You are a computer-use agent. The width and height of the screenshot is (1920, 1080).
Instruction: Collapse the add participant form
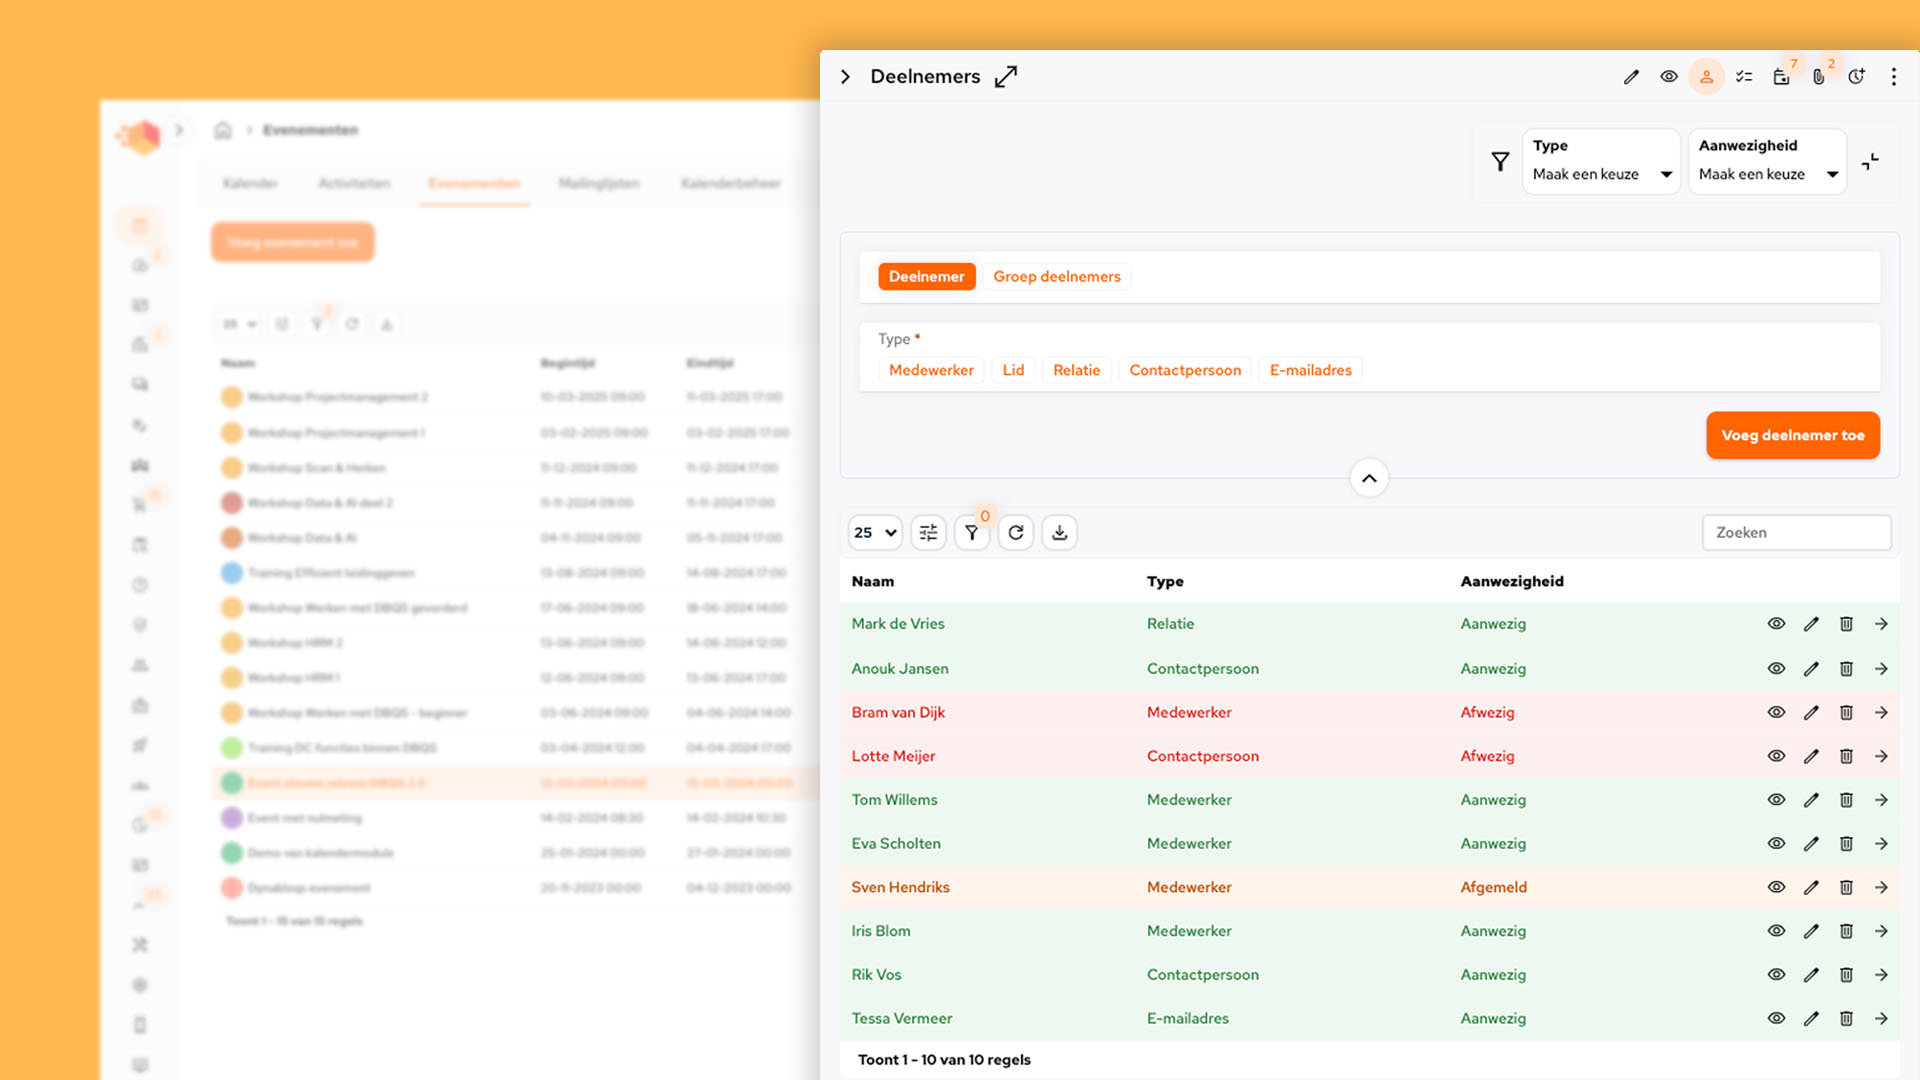click(1369, 478)
